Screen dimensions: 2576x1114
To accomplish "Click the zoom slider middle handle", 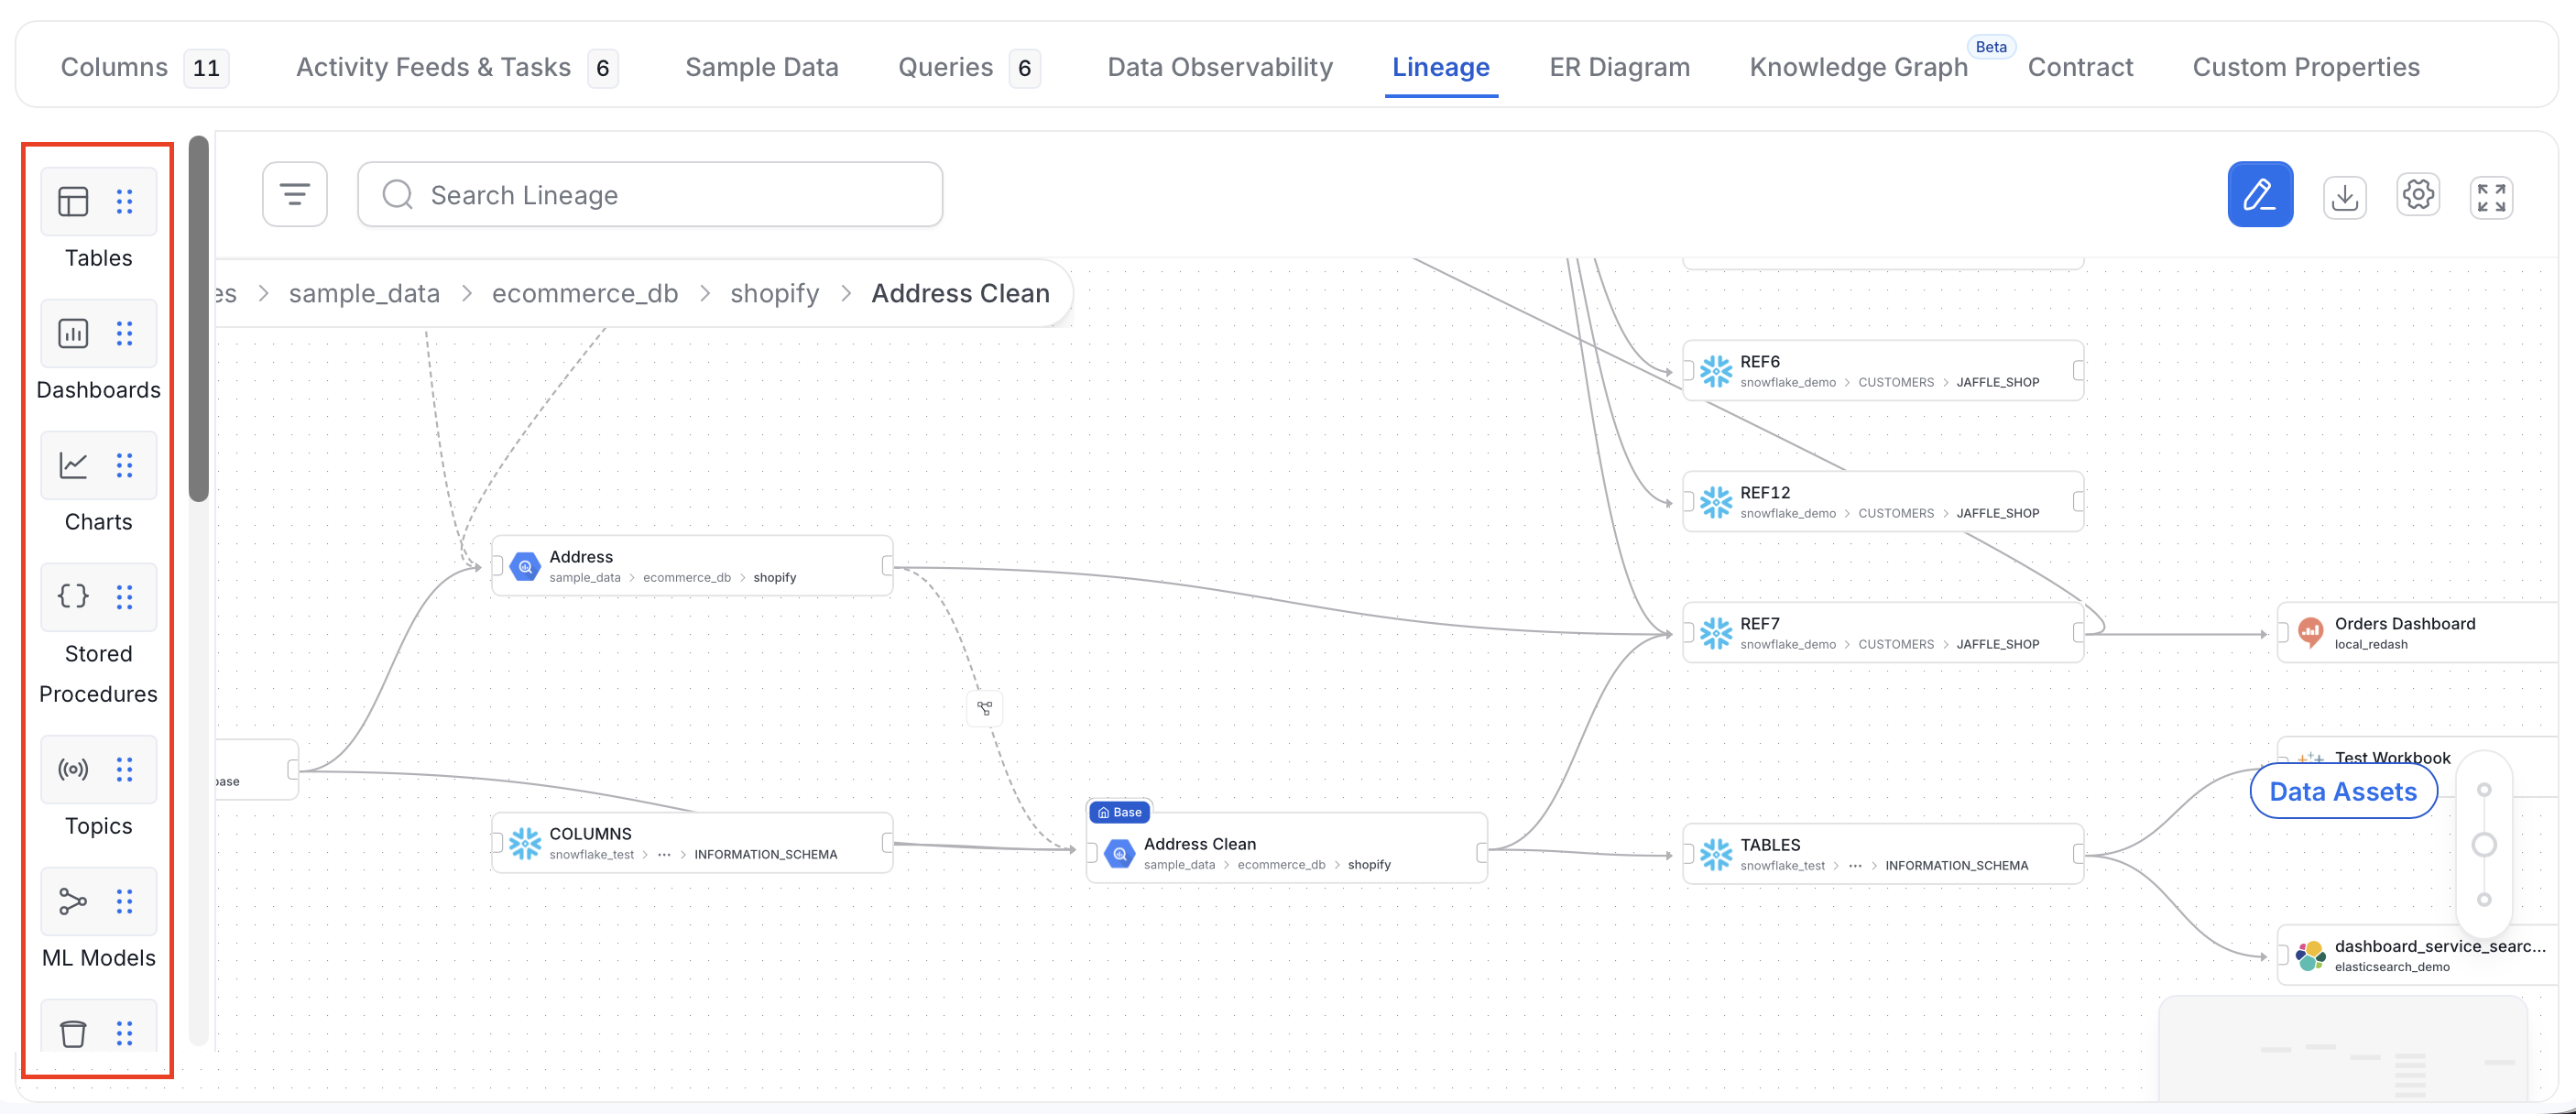I will pos(2484,845).
